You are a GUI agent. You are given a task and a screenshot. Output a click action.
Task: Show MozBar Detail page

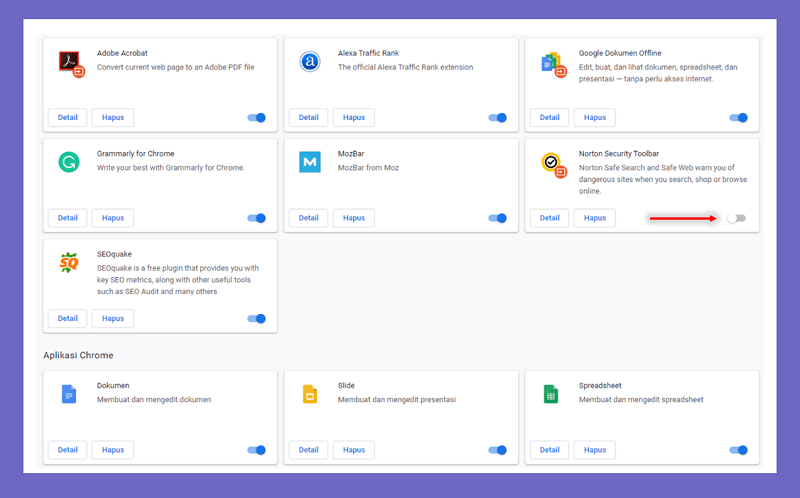(x=308, y=218)
